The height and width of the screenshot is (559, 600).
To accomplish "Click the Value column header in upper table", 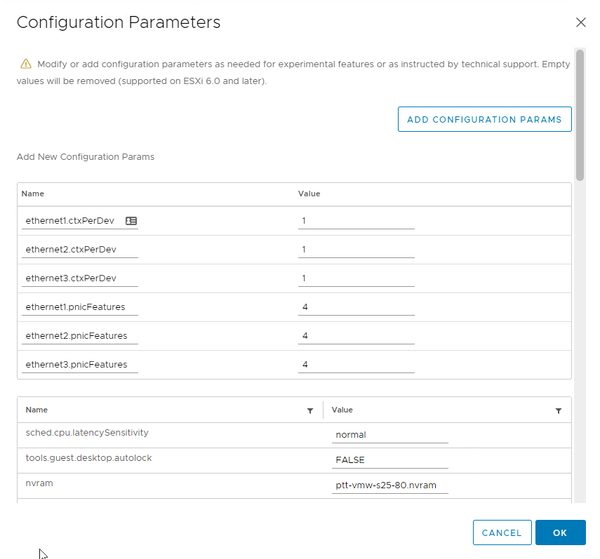I will pos(309,193).
